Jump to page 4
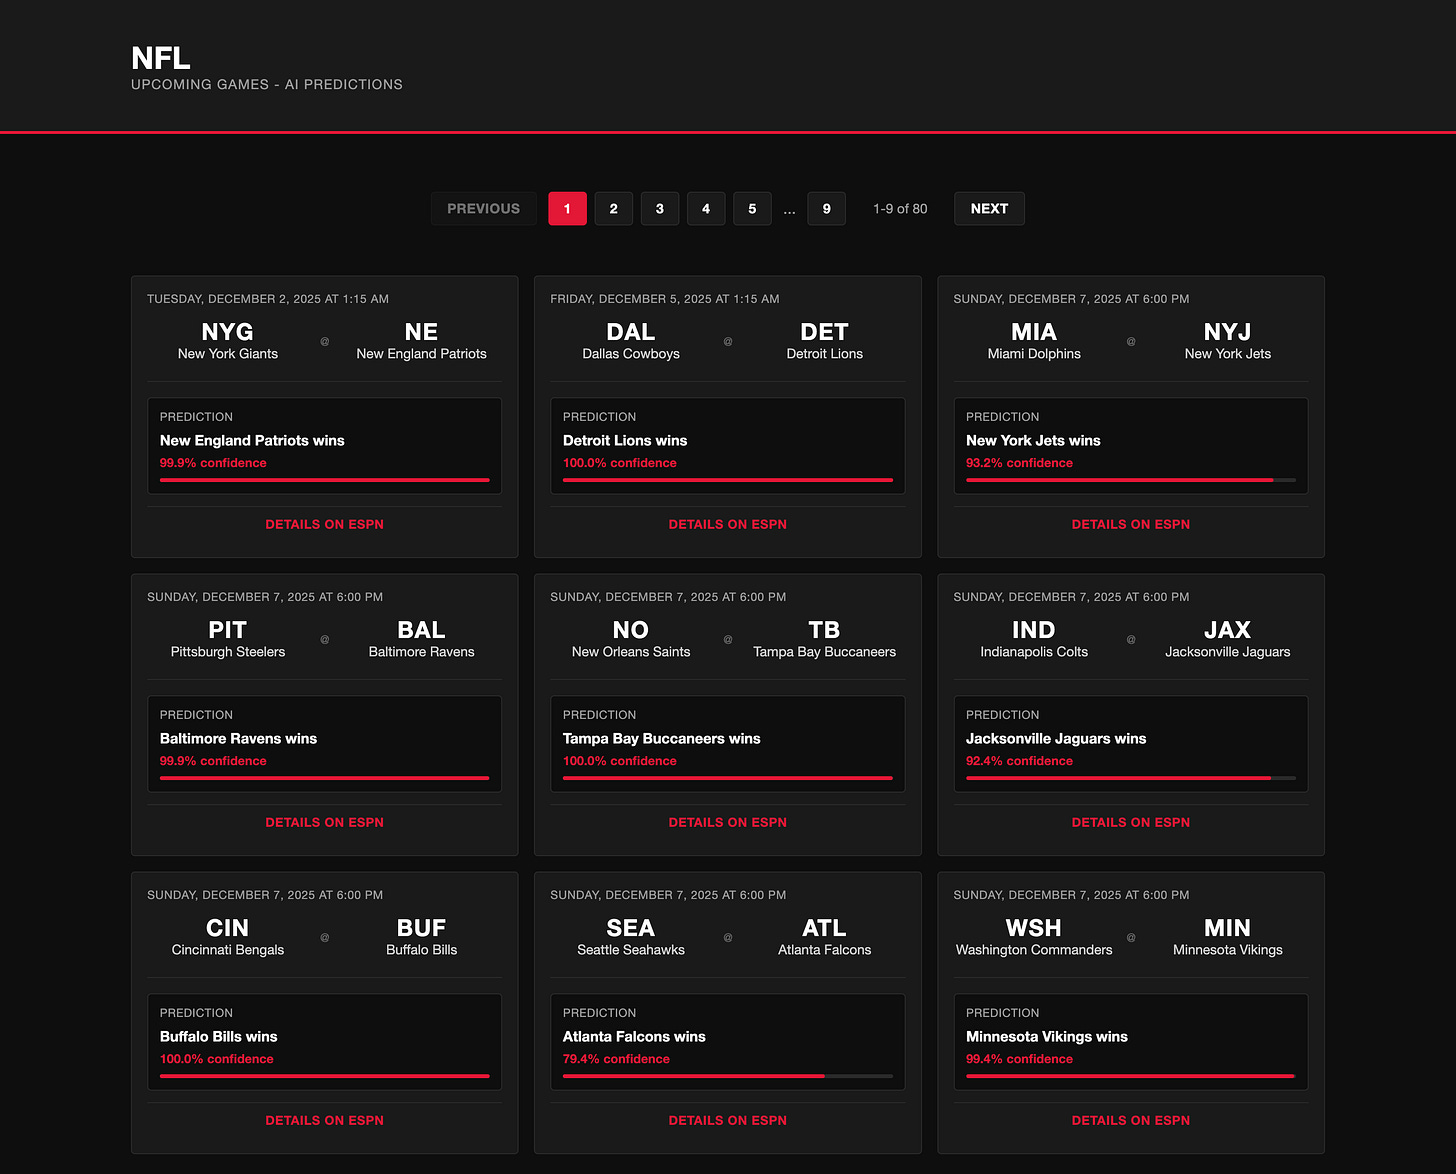The image size is (1456, 1174). pyautogui.click(x=706, y=208)
